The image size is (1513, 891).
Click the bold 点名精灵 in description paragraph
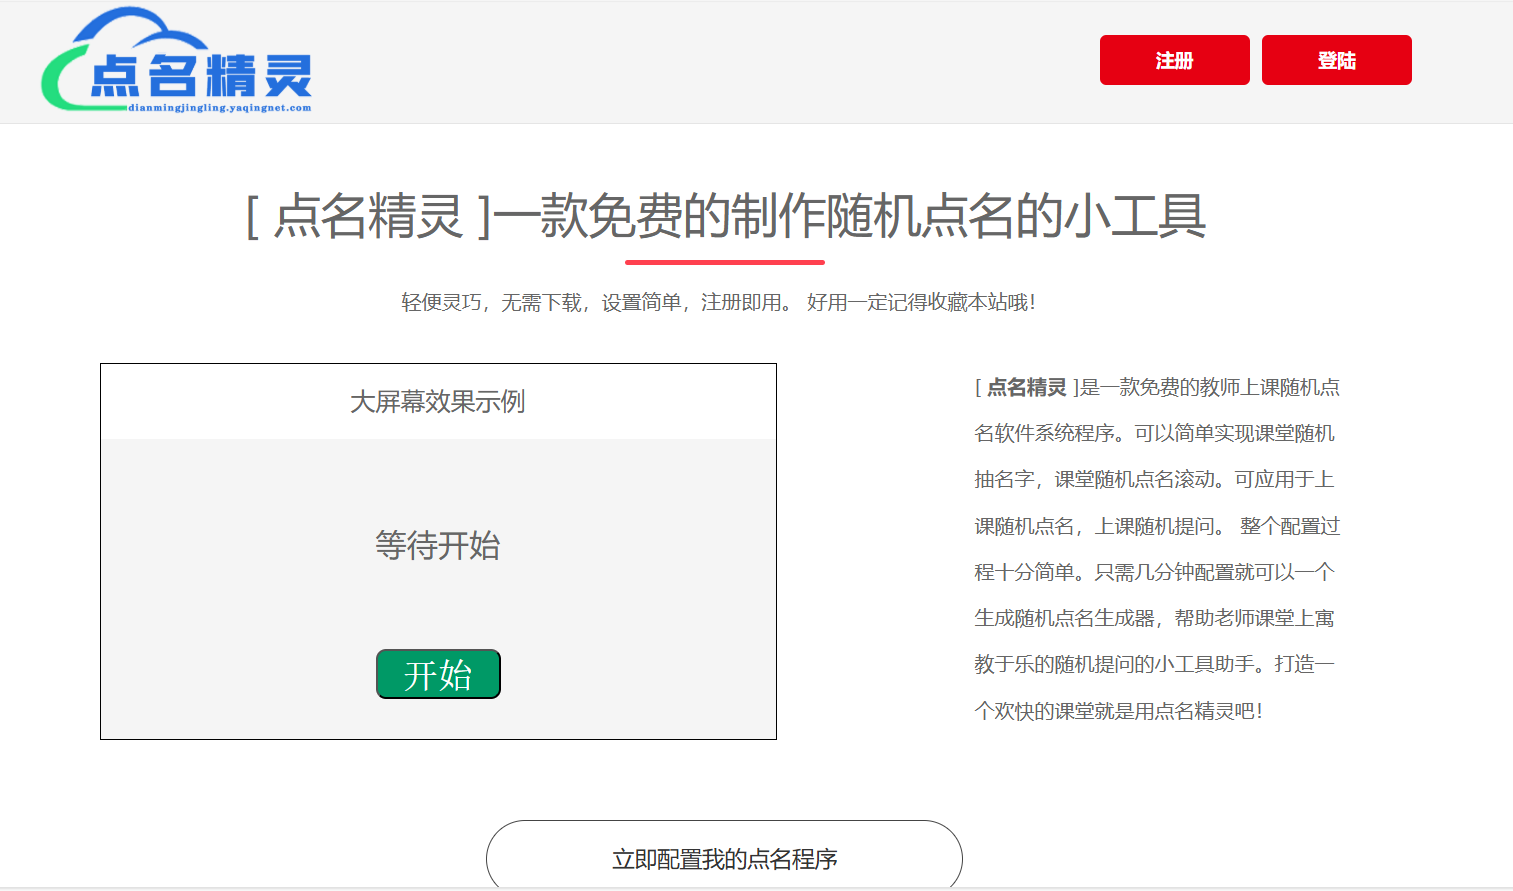[1027, 387]
